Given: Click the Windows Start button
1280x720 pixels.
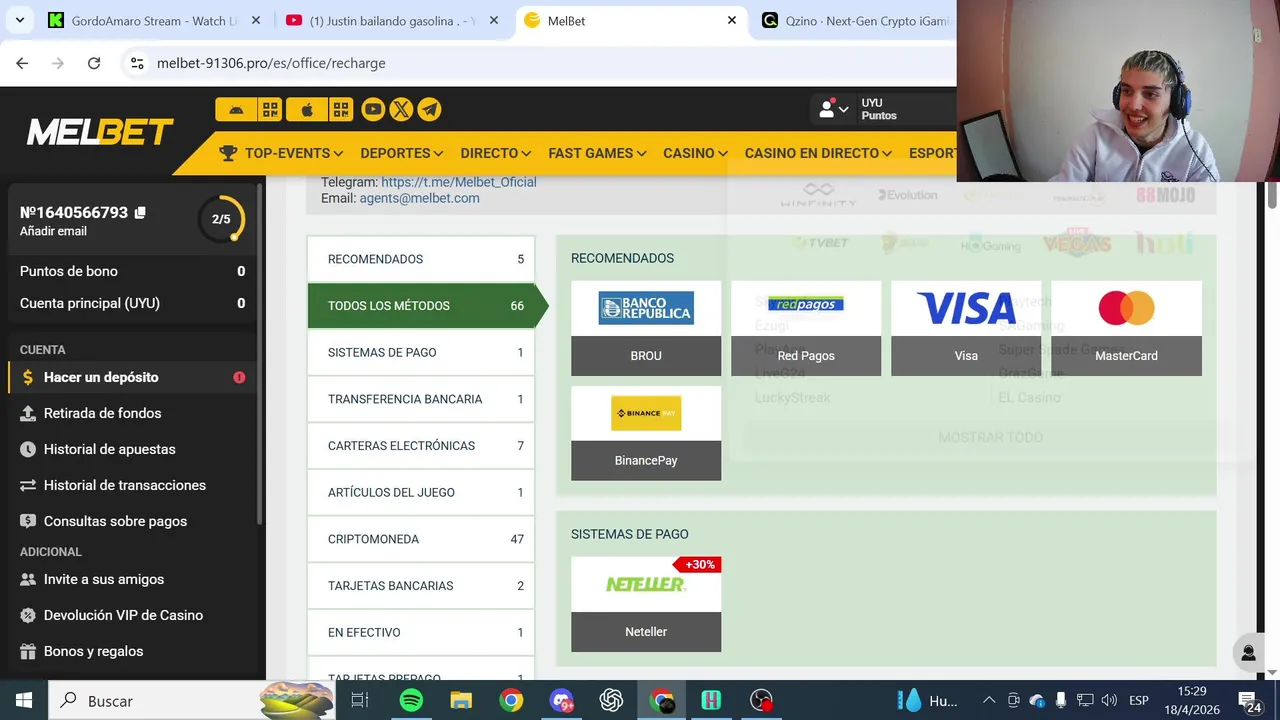Looking at the screenshot, I should point(24,701).
